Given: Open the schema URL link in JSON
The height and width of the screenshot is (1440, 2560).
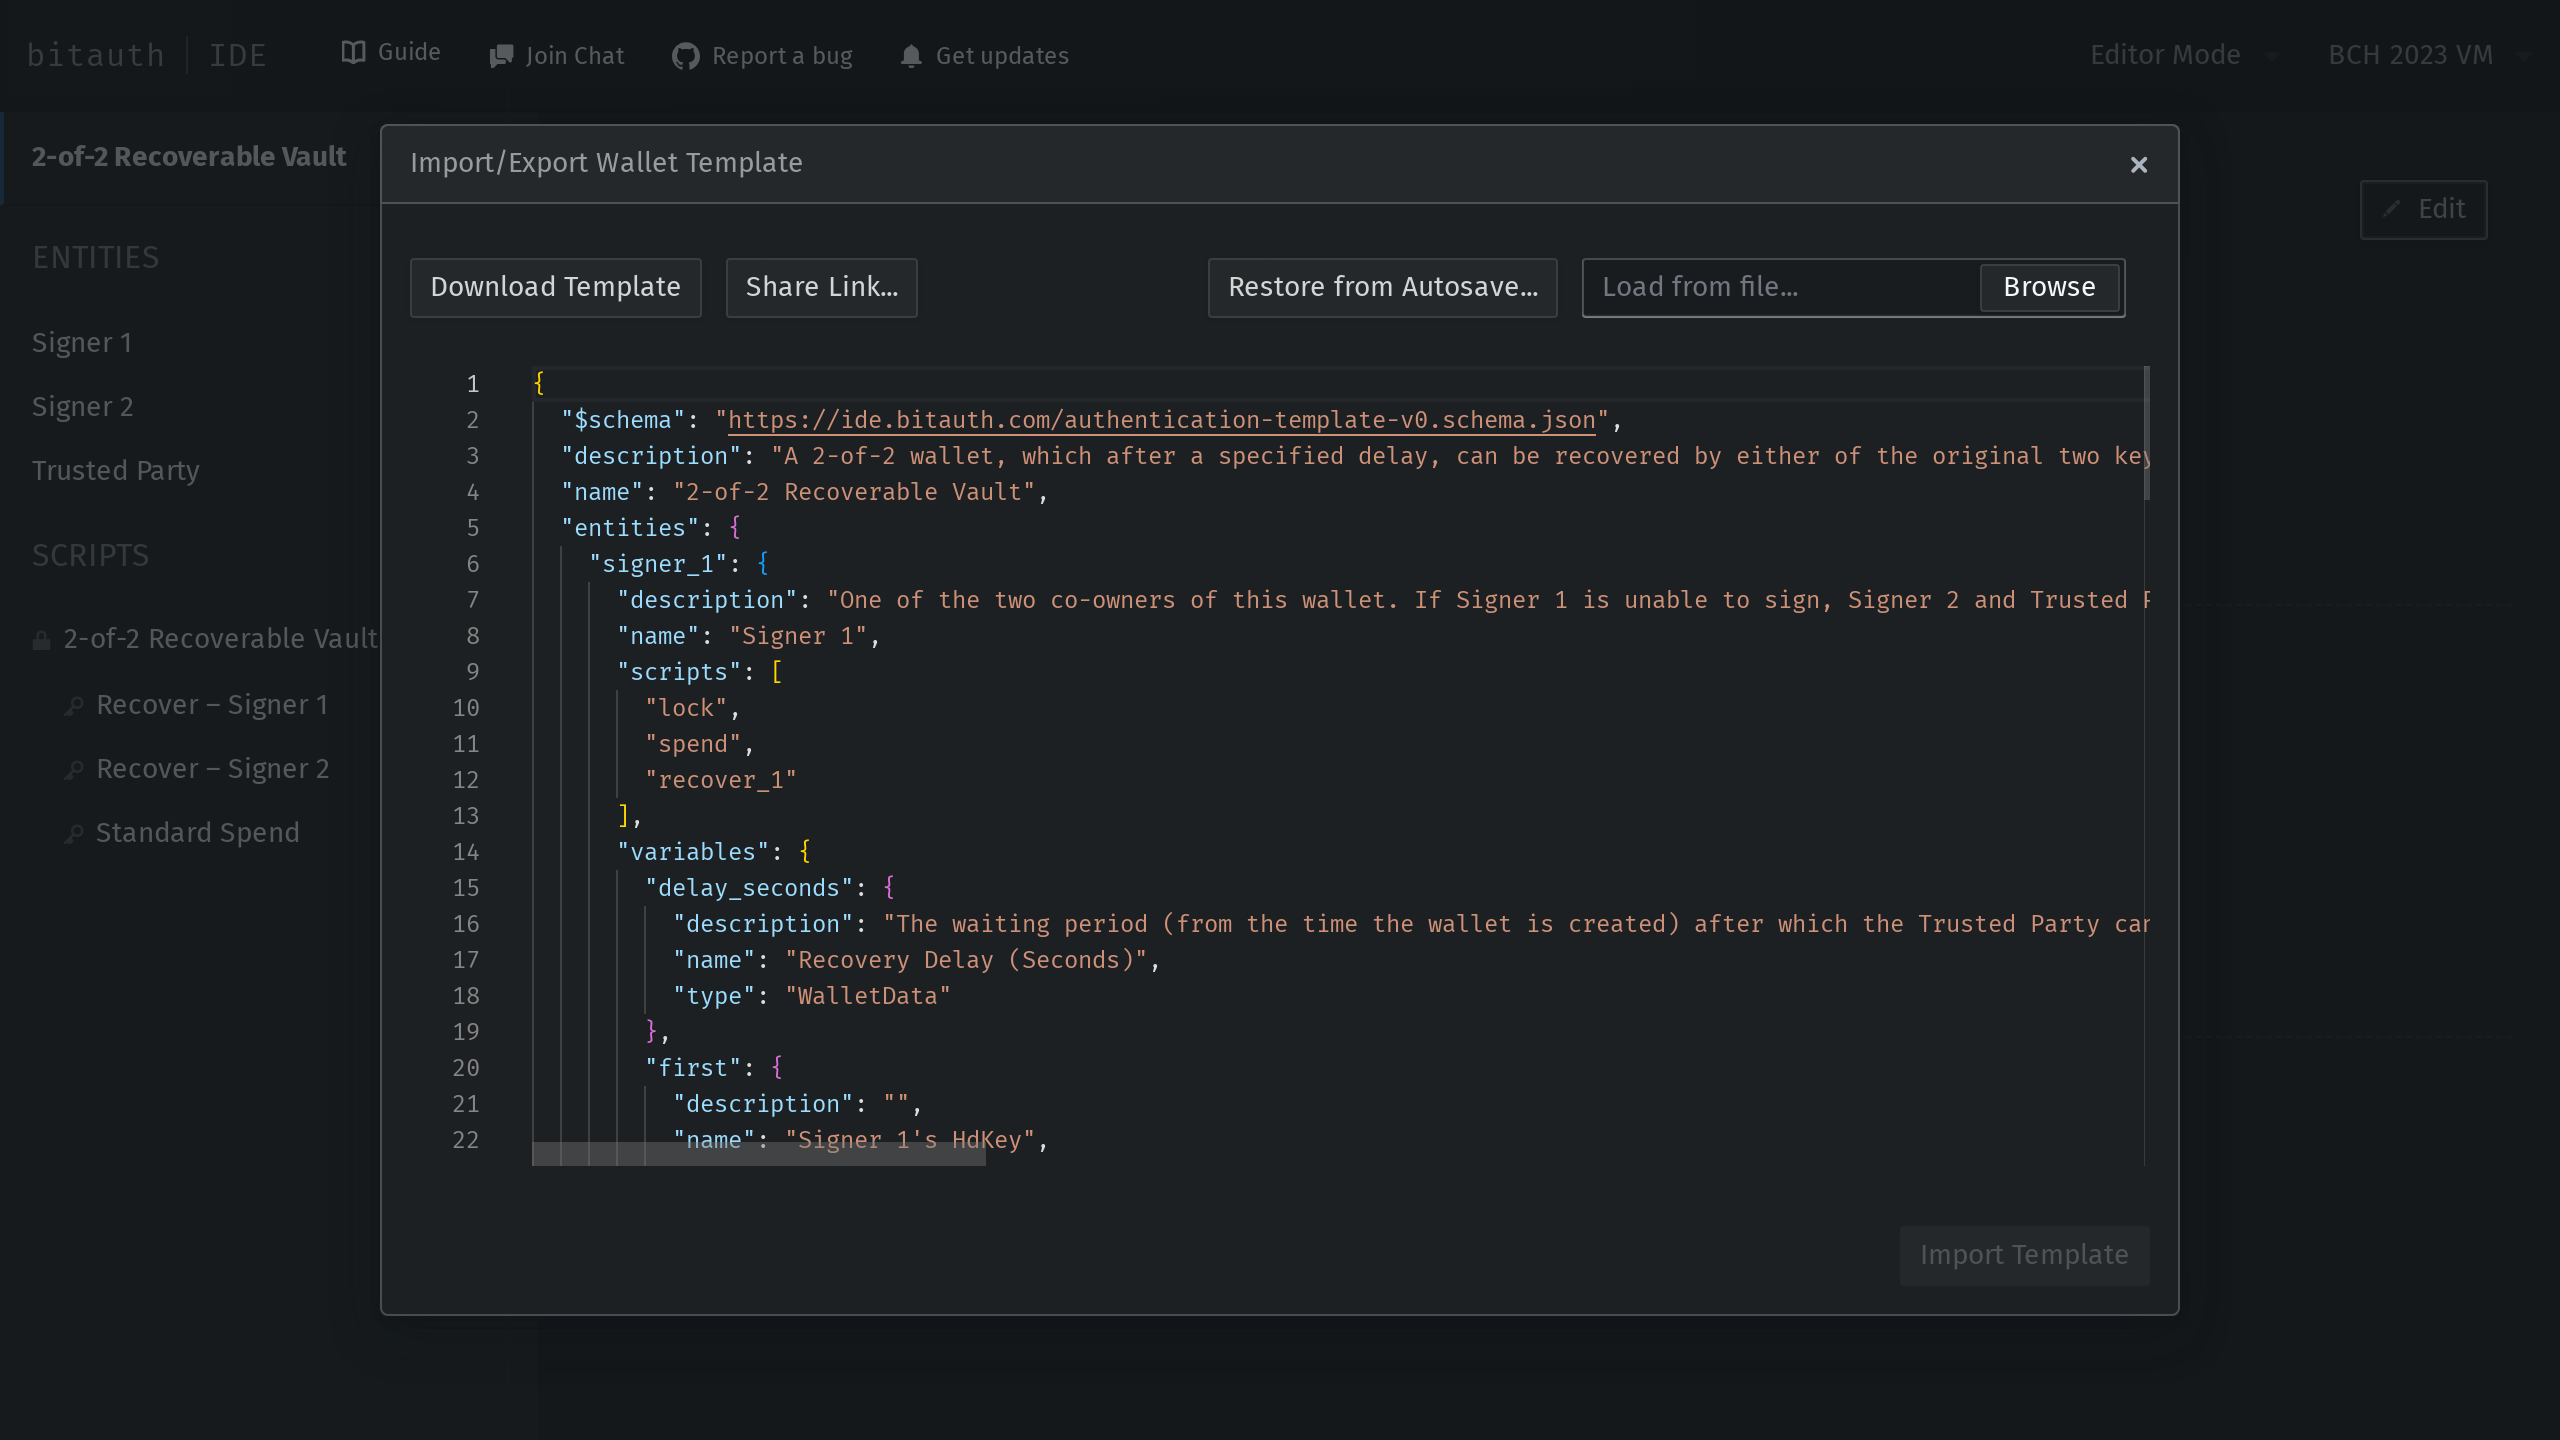Looking at the screenshot, I should pyautogui.click(x=1160, y=420).
